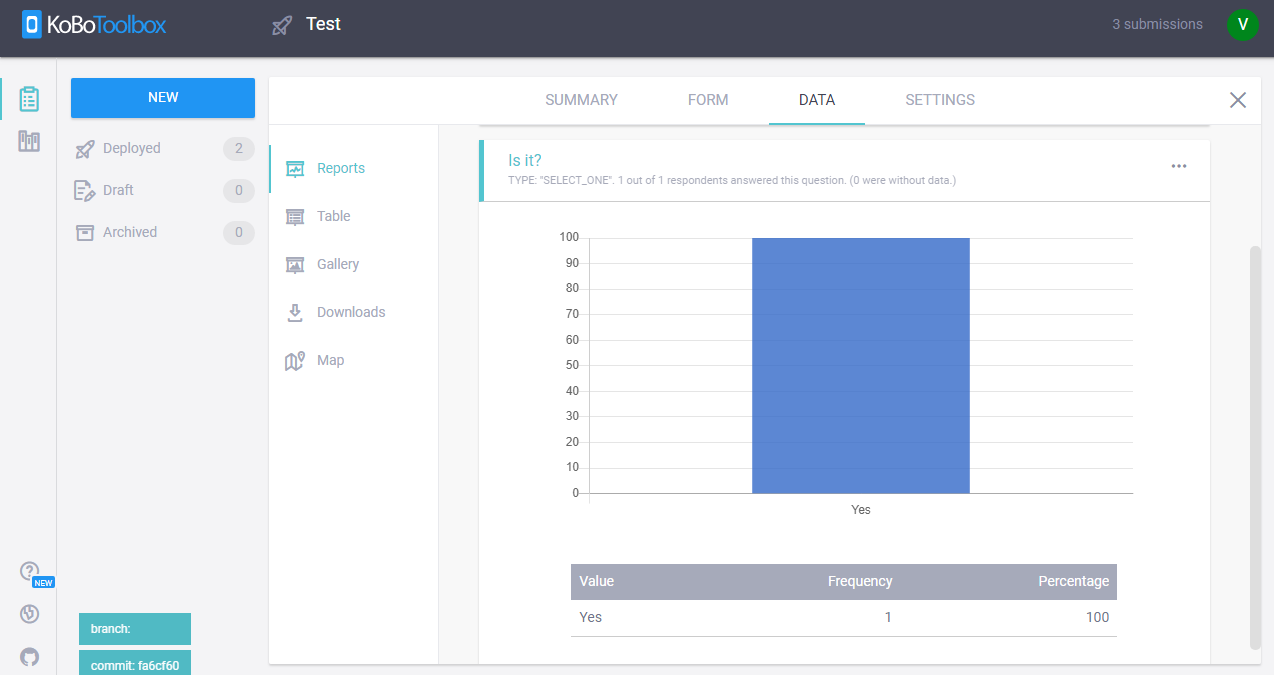Click the vertical scrollbar of report
This screenshot has height=675, width=1274.
[x=1256, y=450]
